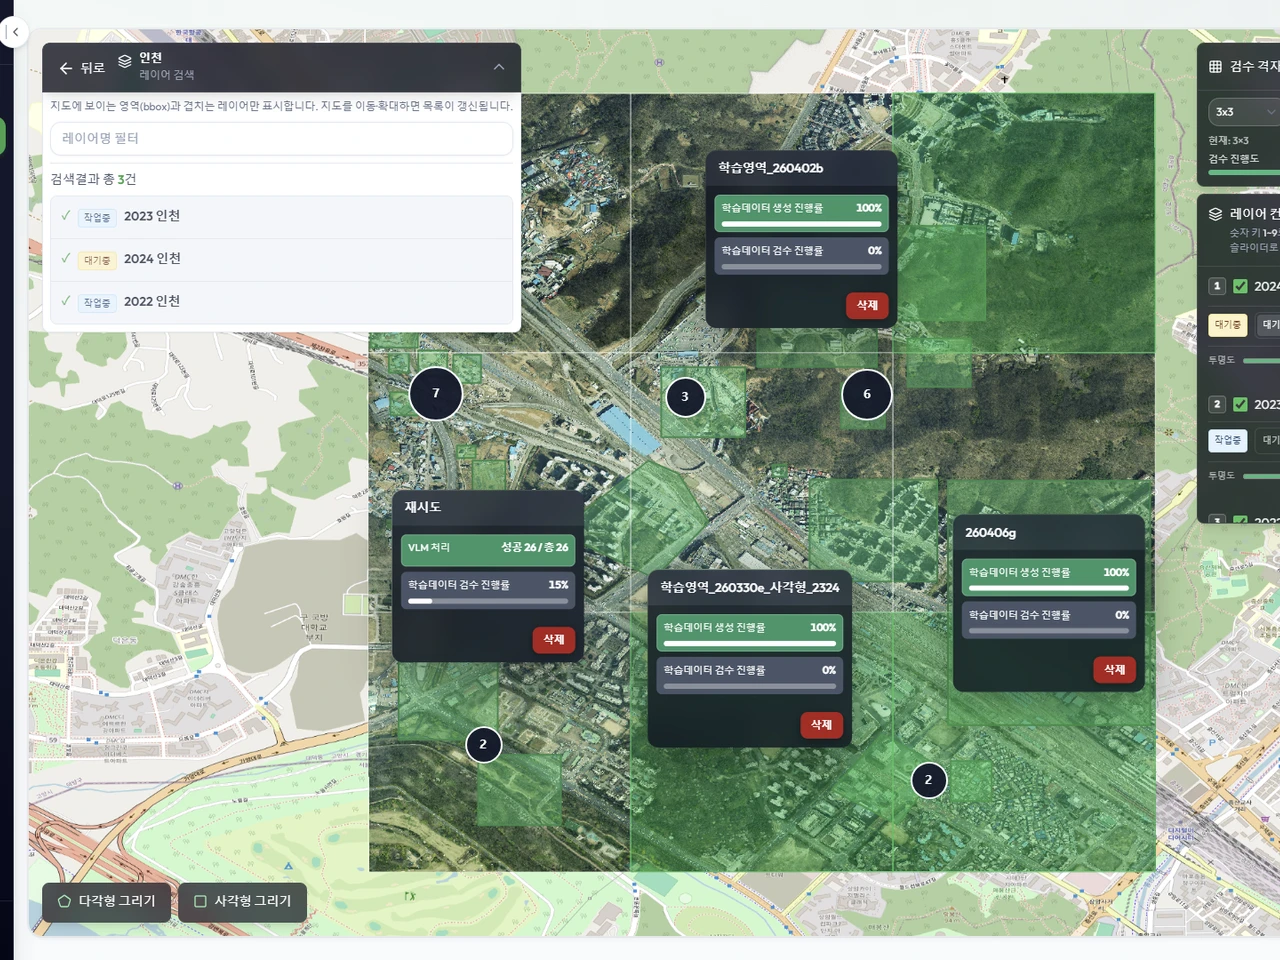
Task: Select the 2024 인천 layer row
Action: click(281, 259)
